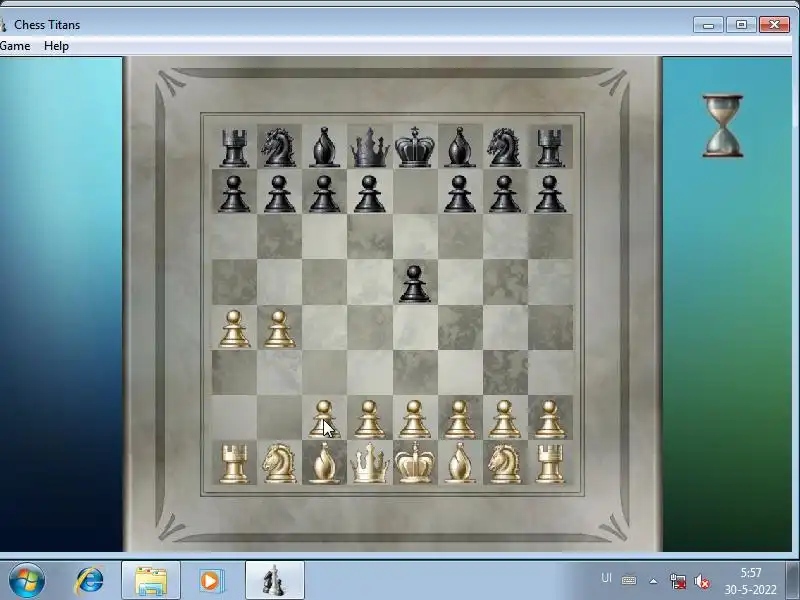Select the white rook on h1
The height and width of the screenshot is (600, 800).
point(550,464)
